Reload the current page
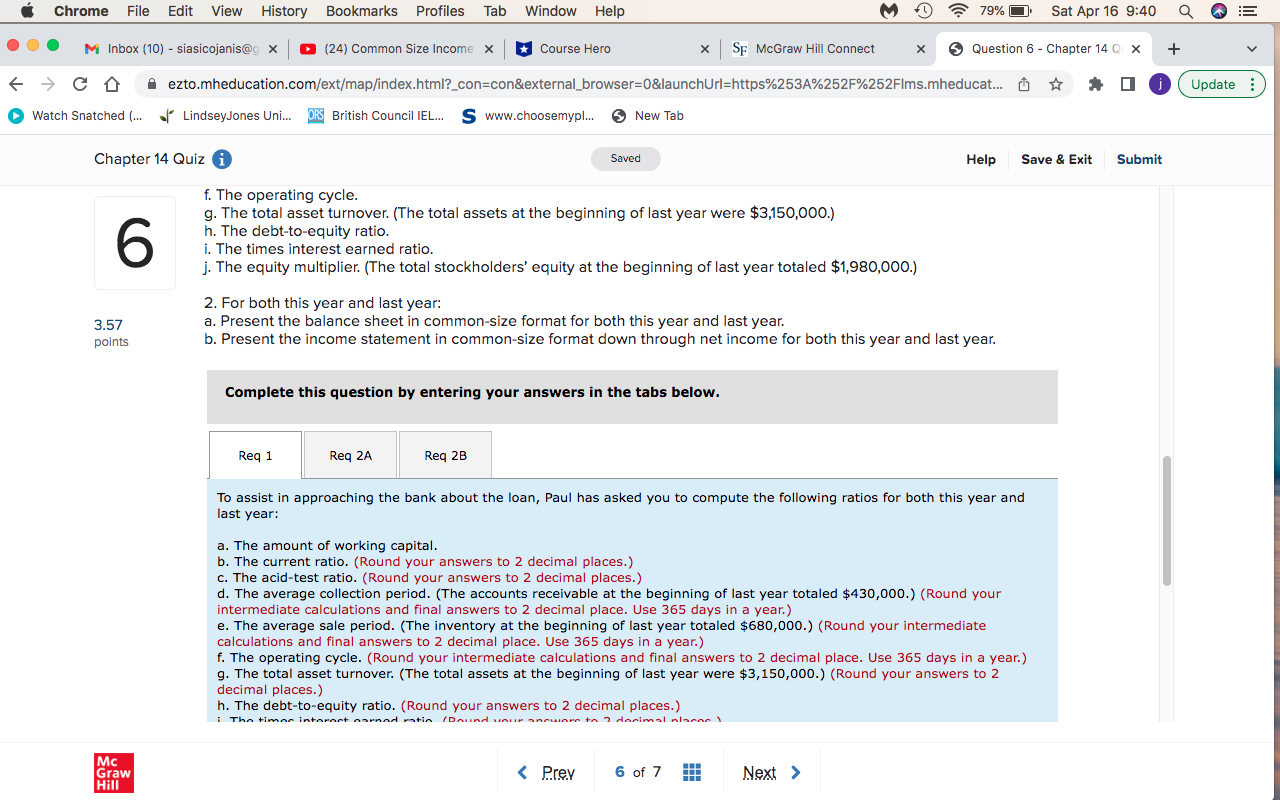Image resolution: width=1280 pixels, height=800 pixels. click(x=79, y=85)
